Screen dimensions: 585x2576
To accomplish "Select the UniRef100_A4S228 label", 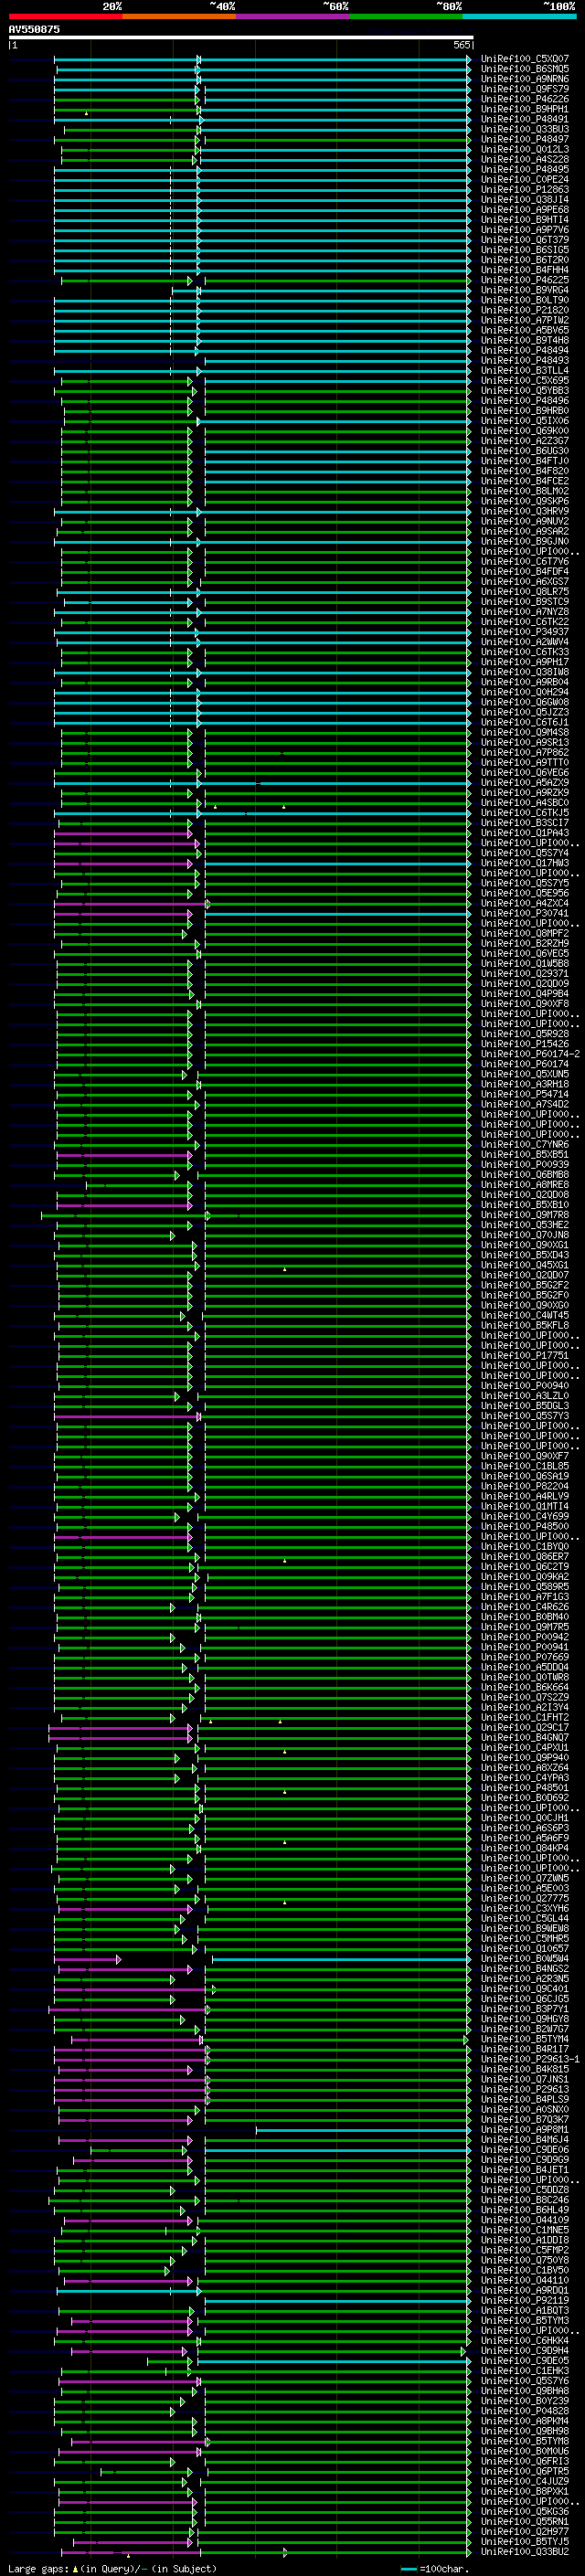I will coord(525,159).
